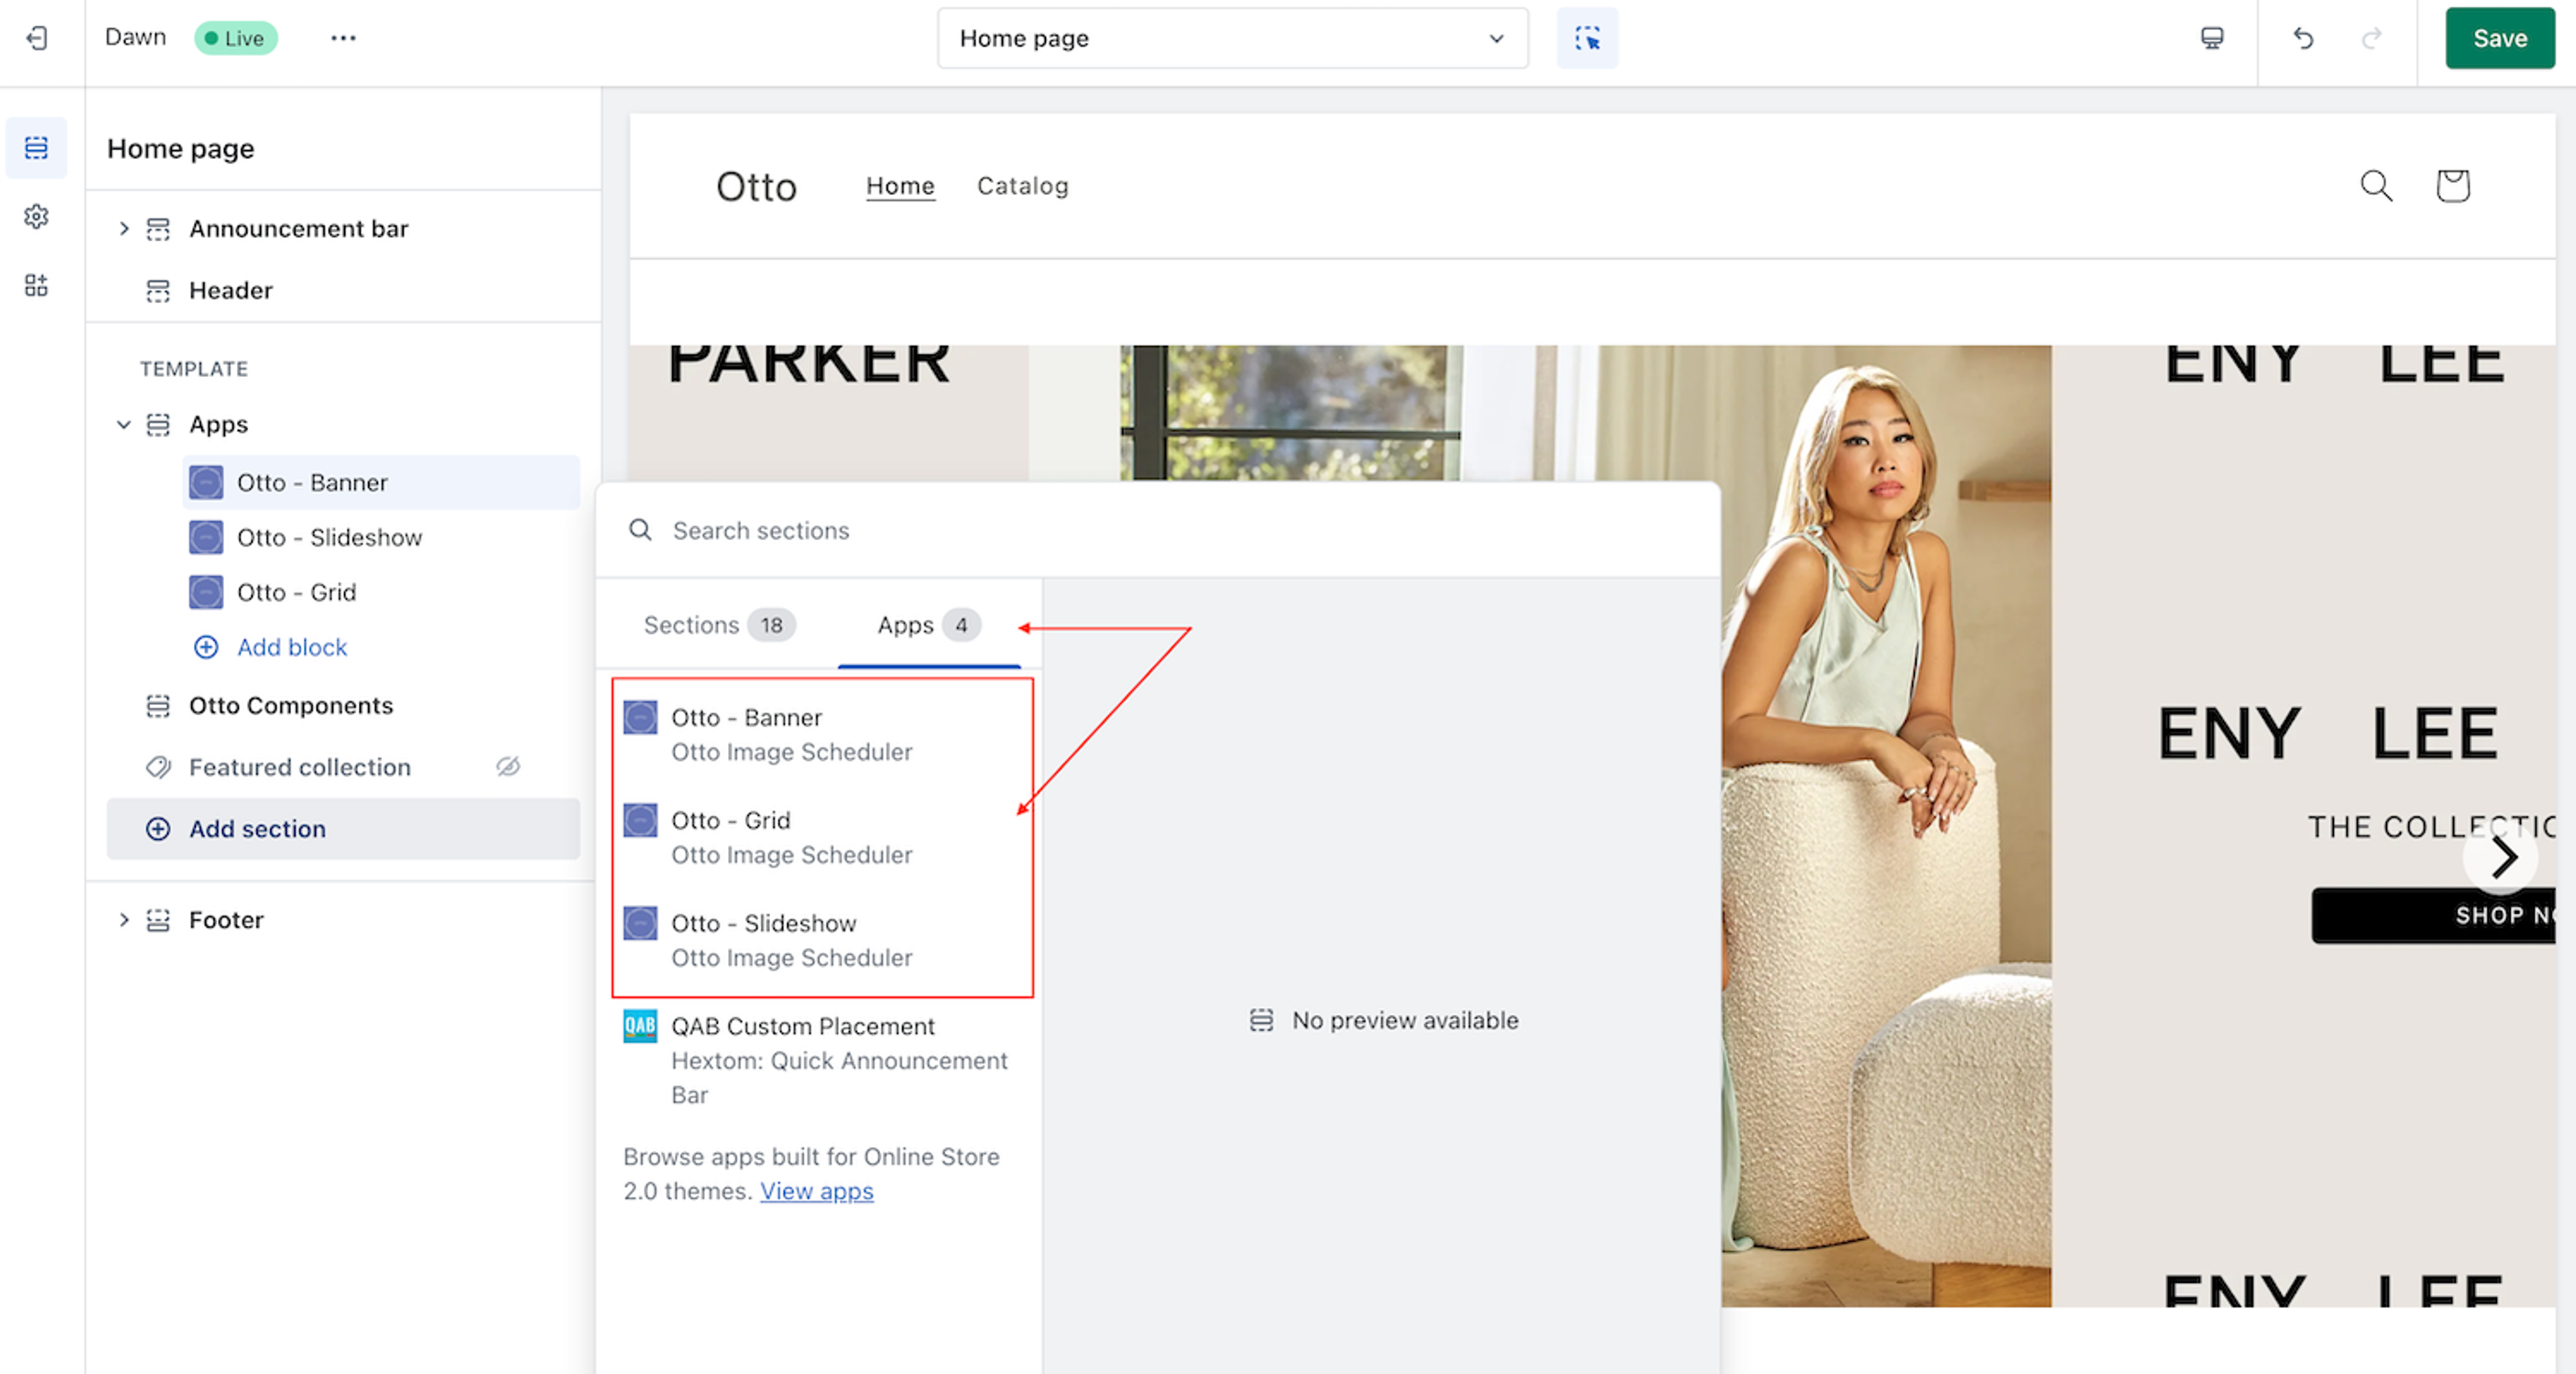Open the three-dot theme actions menu
This screenshot has height=1374, width=2576.
coord(343,38)
